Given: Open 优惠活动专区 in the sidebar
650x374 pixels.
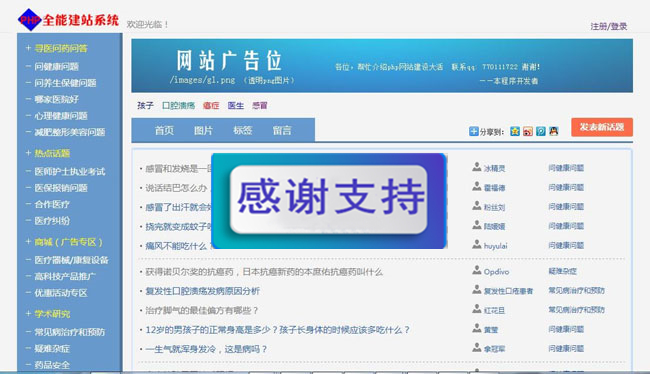Looking at the screenshot, I should 61,293.
